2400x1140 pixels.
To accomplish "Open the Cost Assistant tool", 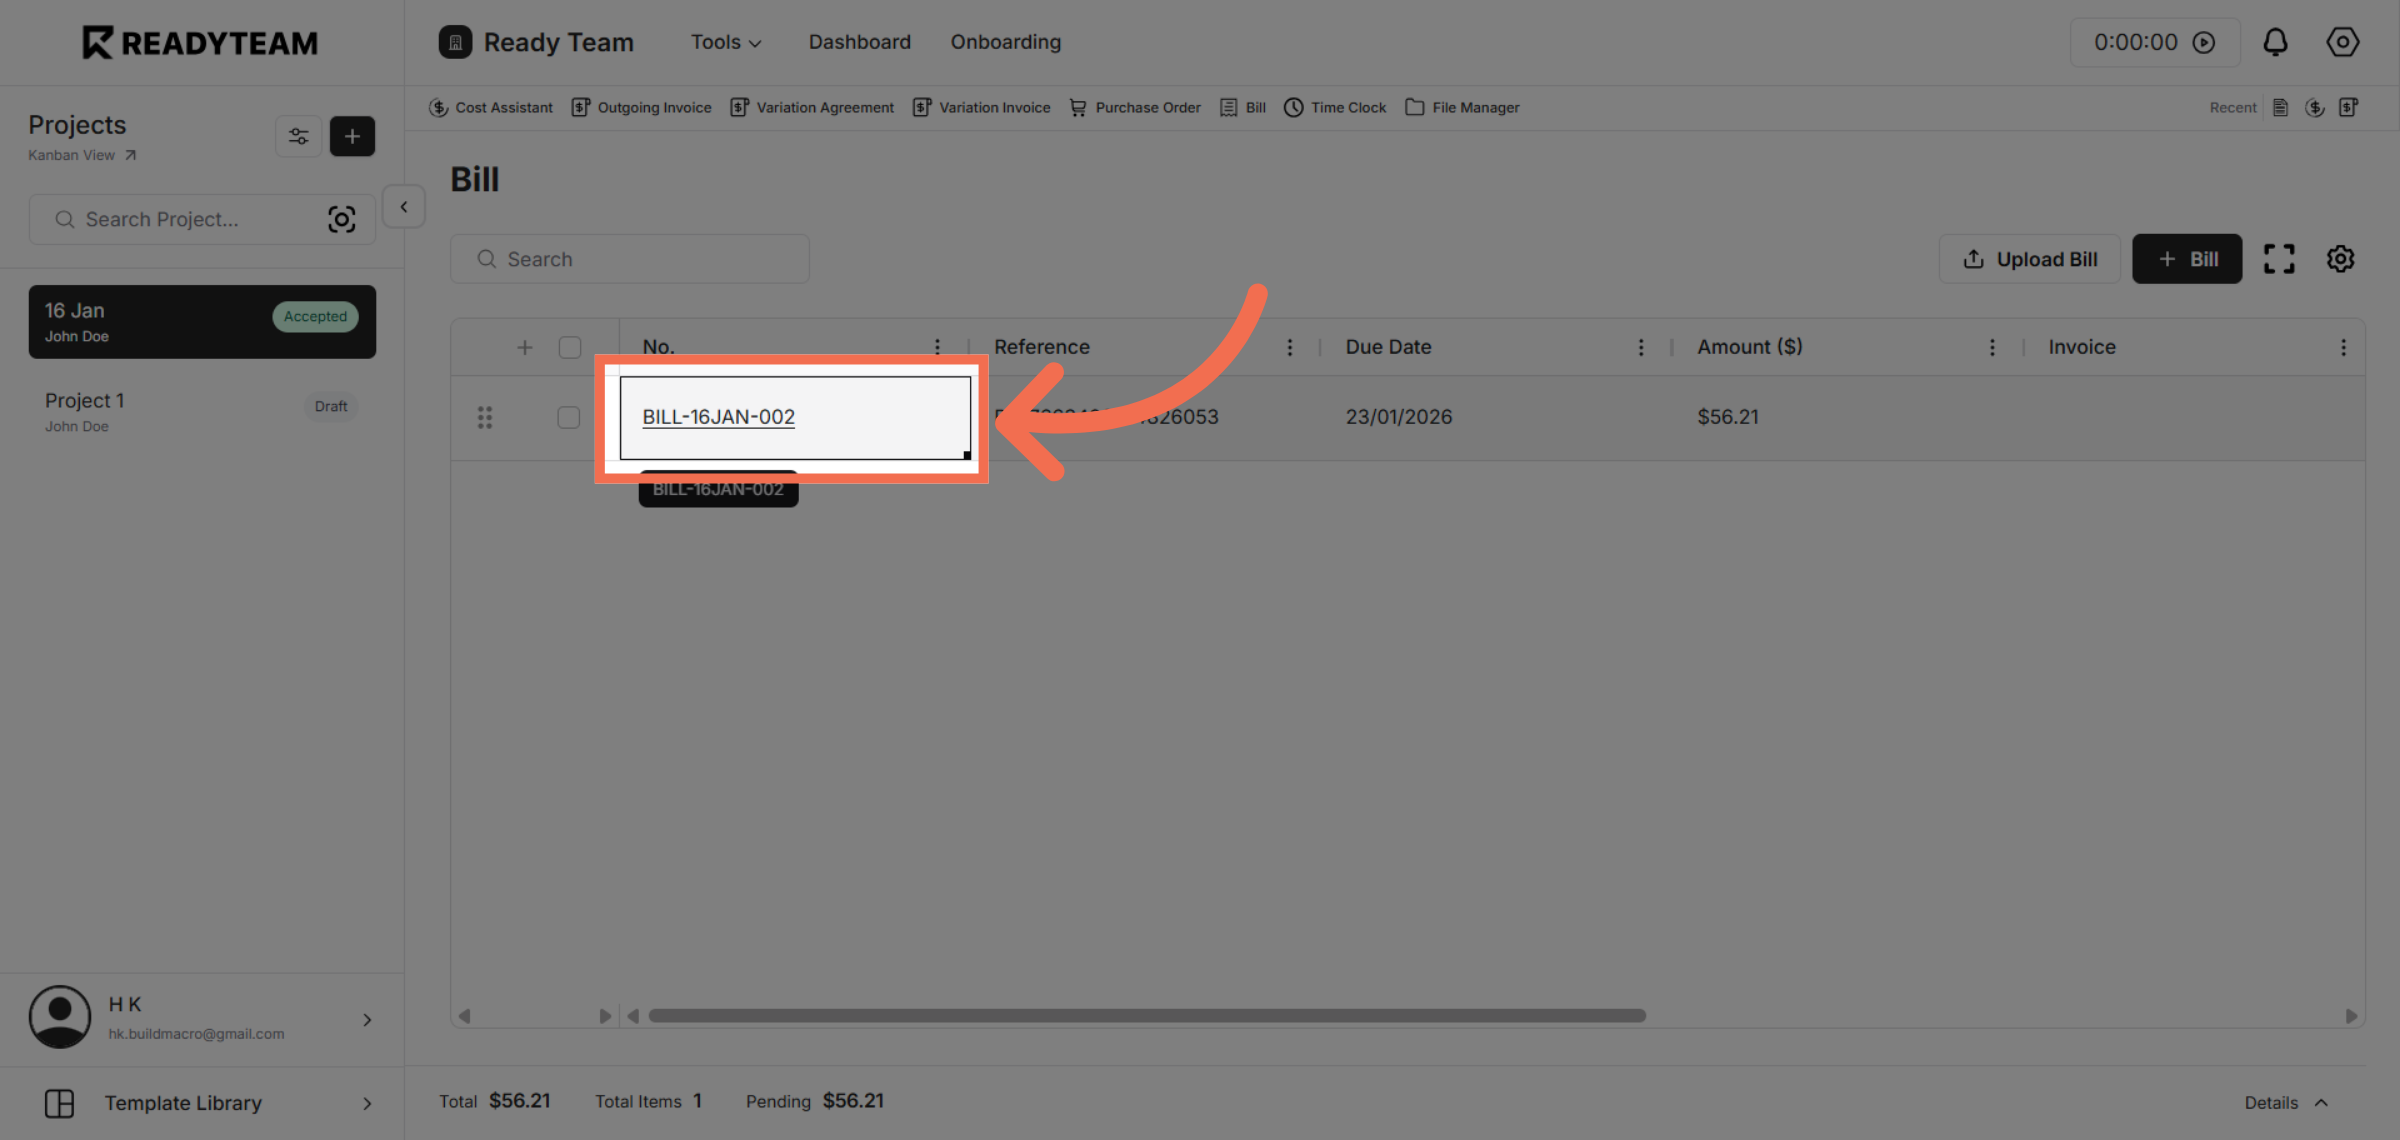I will click(x=503, y=107).
